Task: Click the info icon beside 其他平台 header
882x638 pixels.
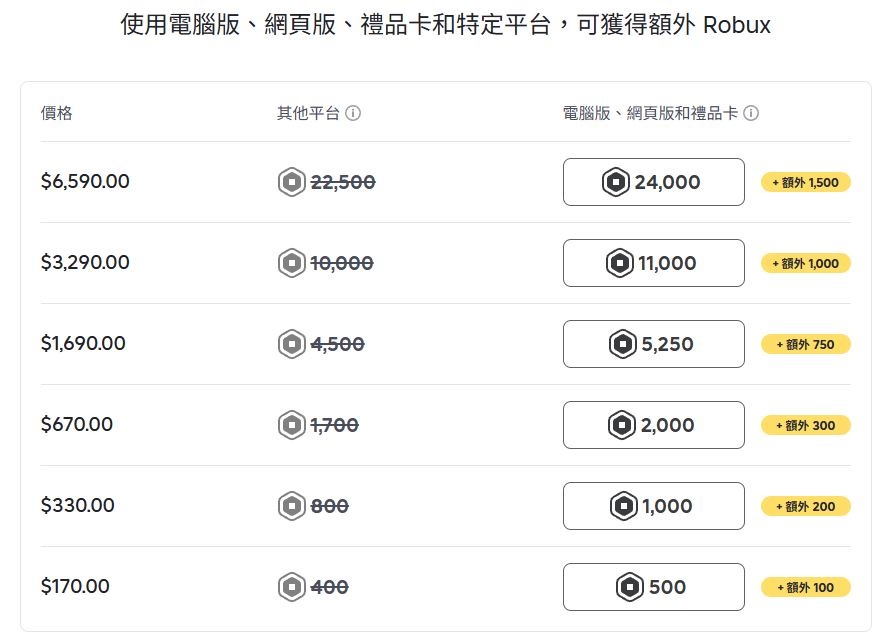Action: (352, 114)
